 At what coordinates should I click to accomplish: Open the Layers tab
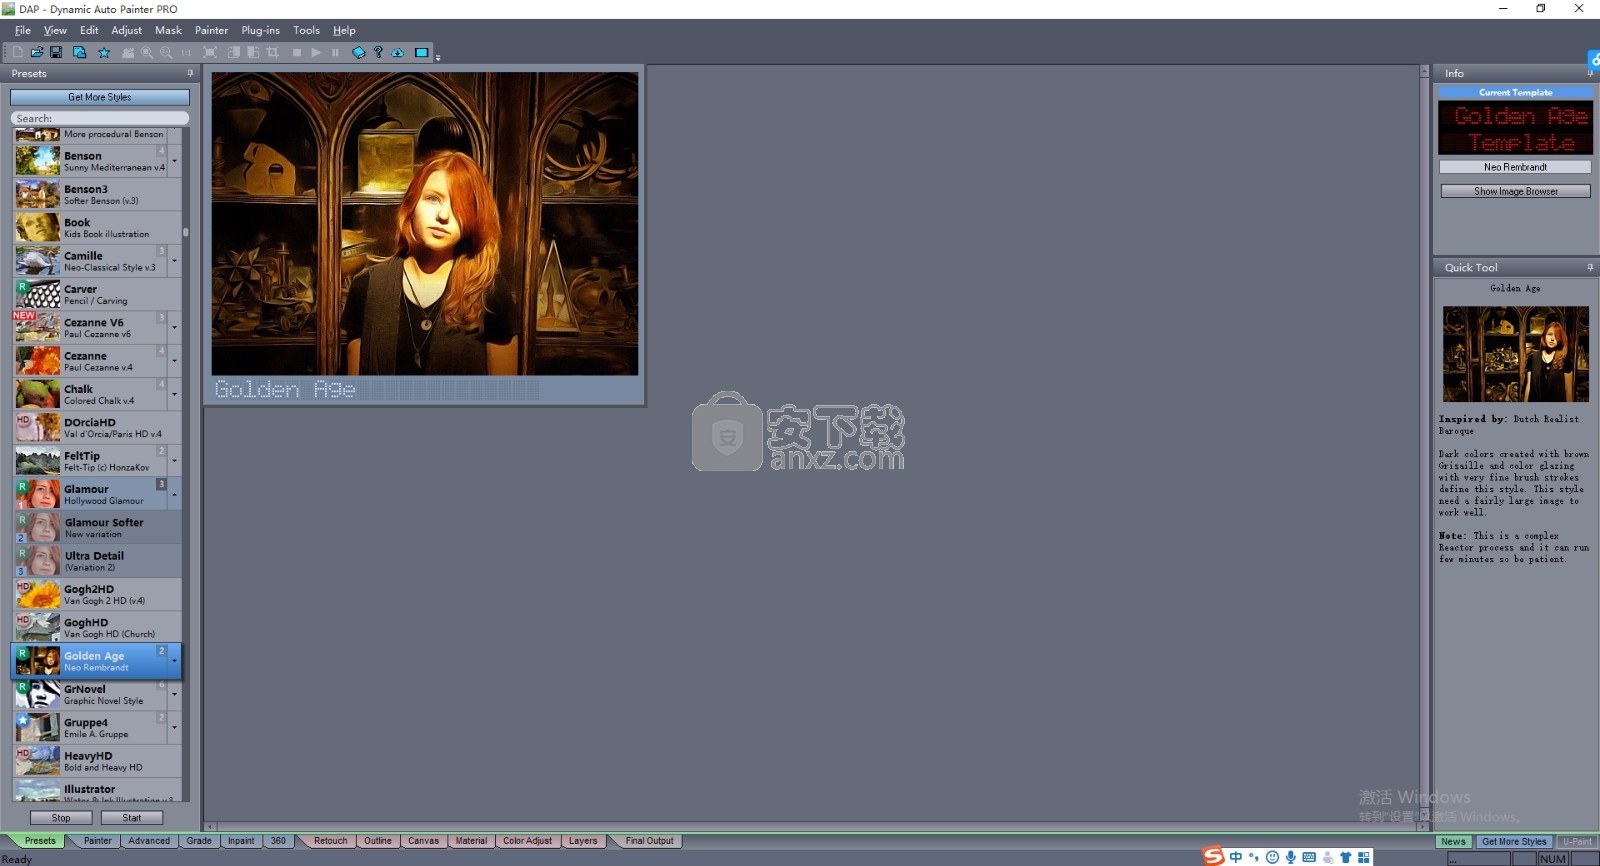click(x=583, y=841)
